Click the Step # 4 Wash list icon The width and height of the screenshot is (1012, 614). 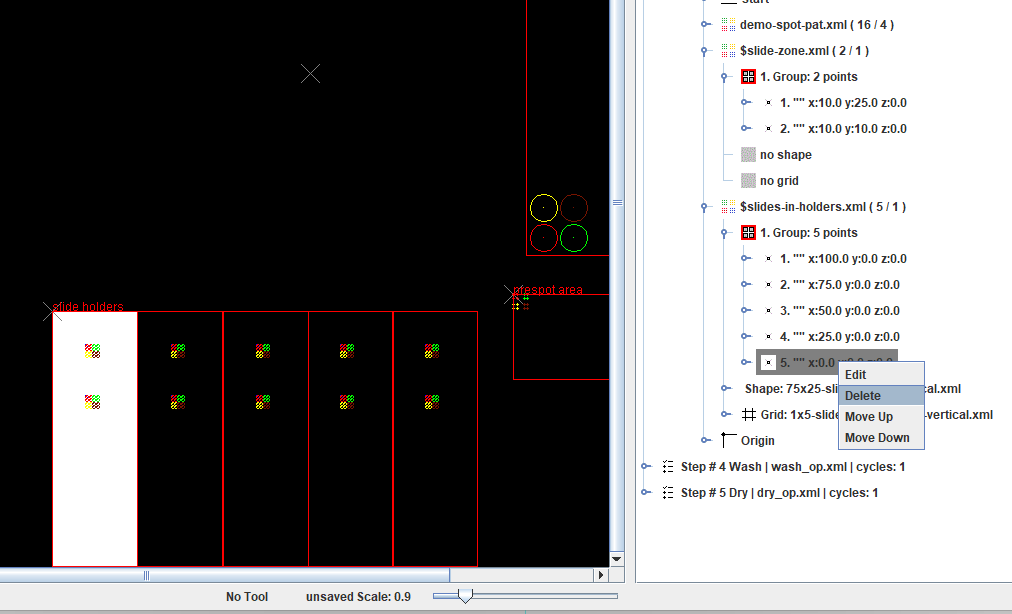tap(668, 467)
